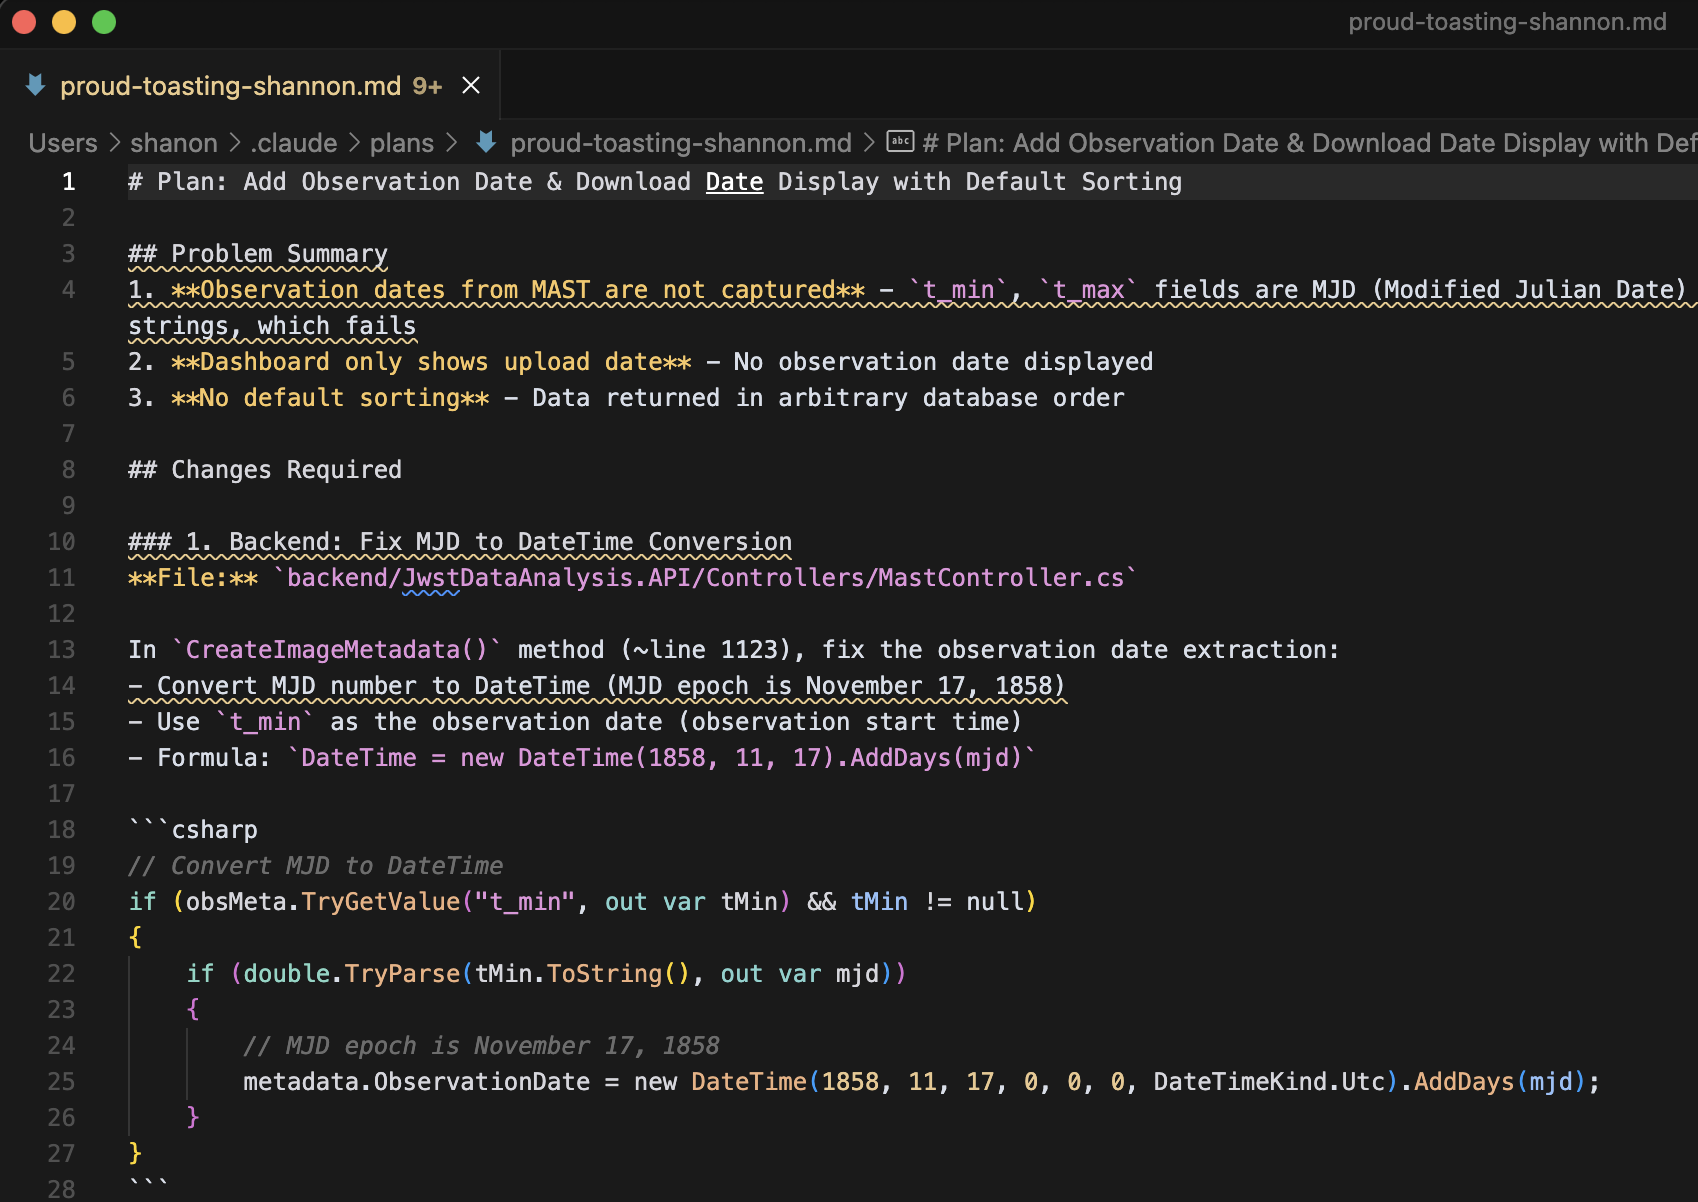Click line number 20 in the gutter
The height and width of the screenshot is (1202, 1698).
tap(61, 902)
